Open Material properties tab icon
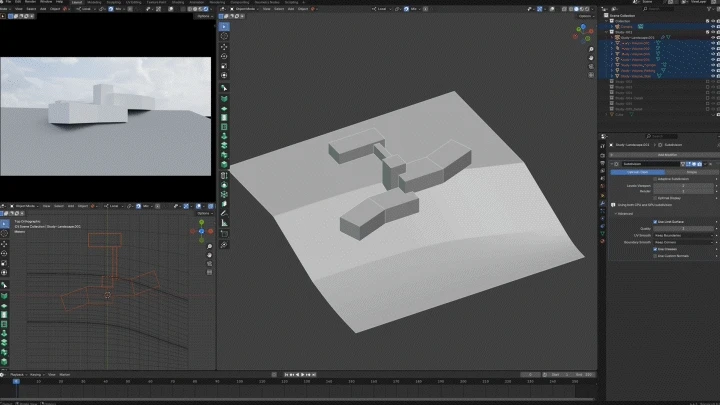The width and height of the screenshot is (720, 405). click(602, 241)
